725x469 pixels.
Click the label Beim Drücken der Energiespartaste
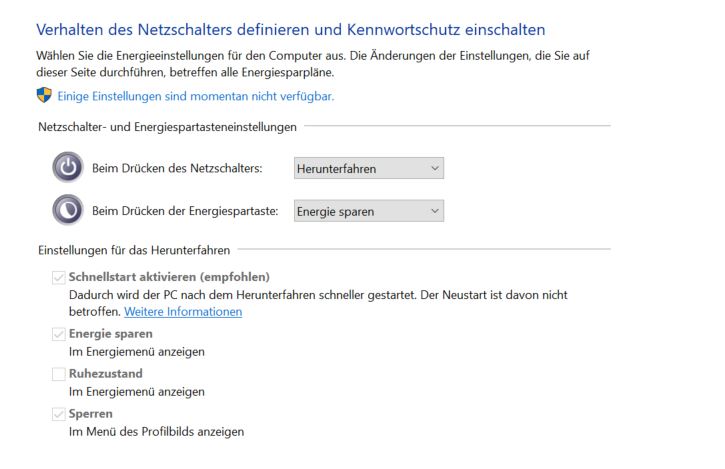click(x=185, y=211)
